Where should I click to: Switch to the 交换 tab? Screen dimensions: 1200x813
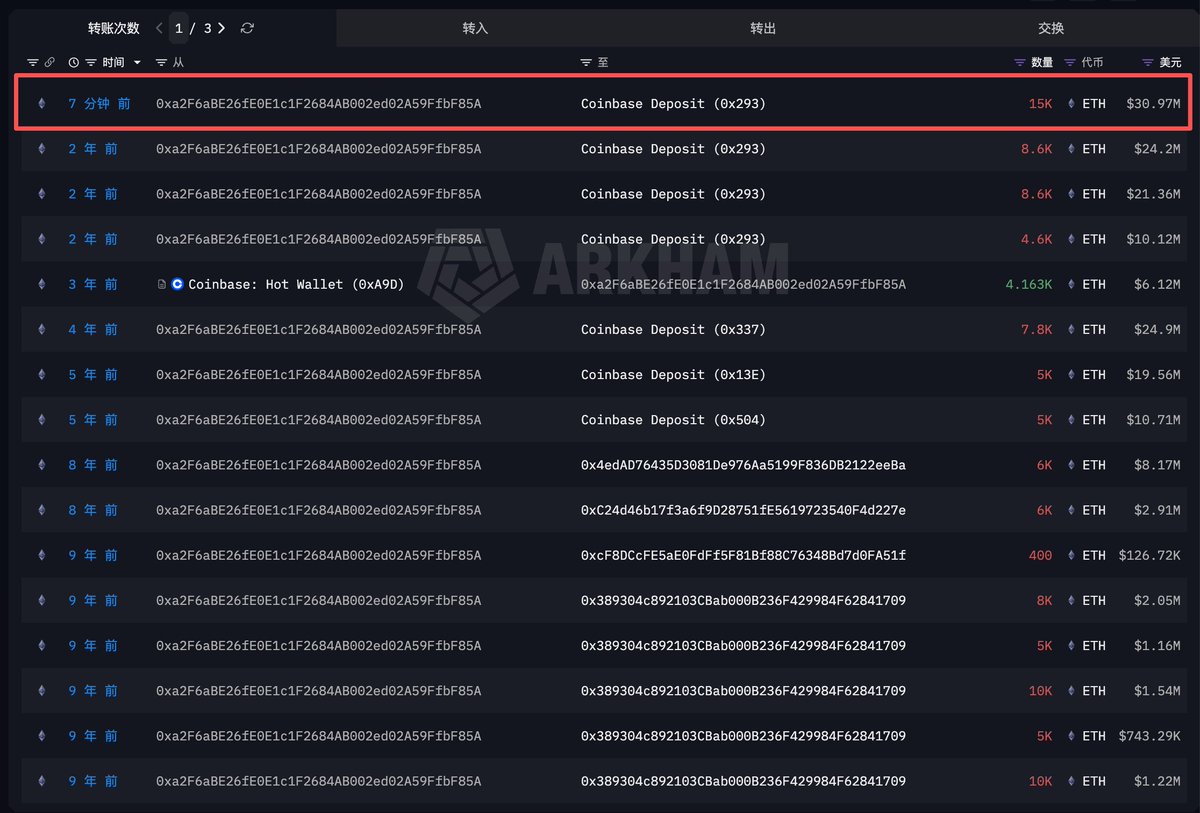(1051, 28)
